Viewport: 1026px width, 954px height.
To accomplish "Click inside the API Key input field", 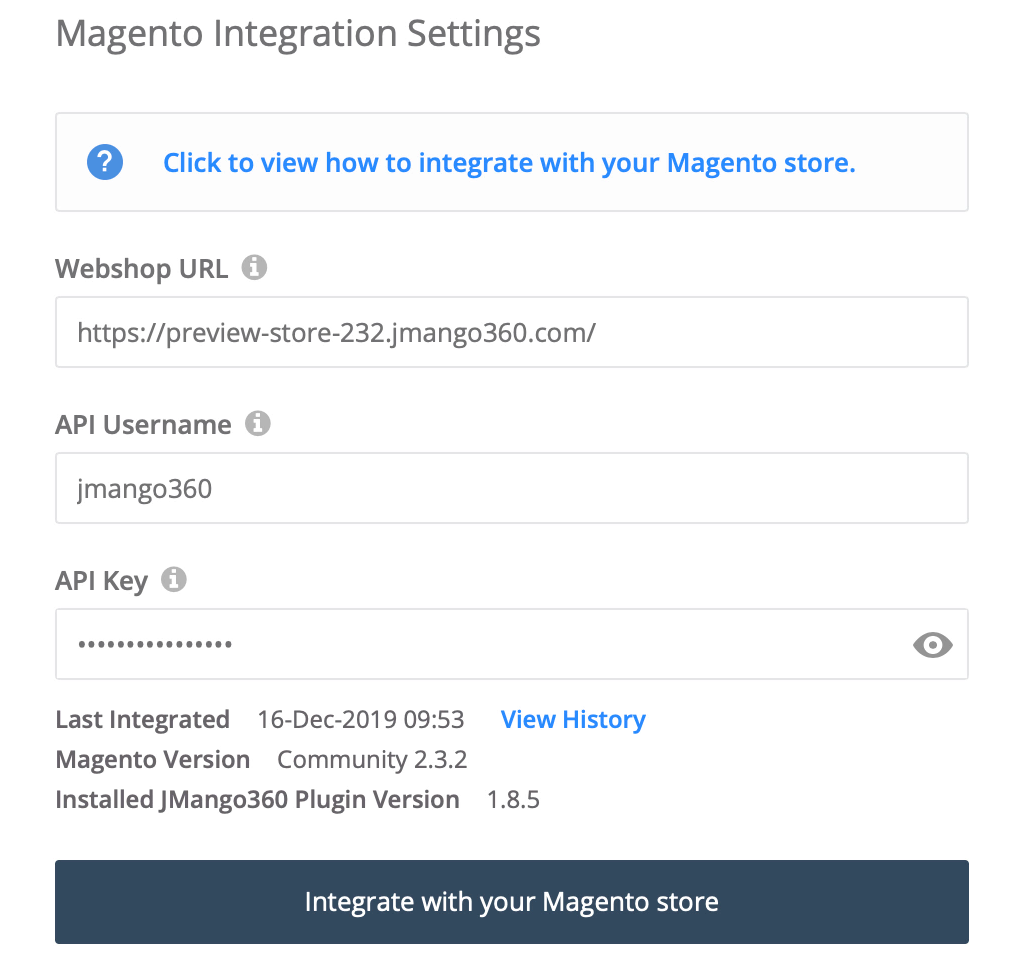I will click(x=450, y=644).
